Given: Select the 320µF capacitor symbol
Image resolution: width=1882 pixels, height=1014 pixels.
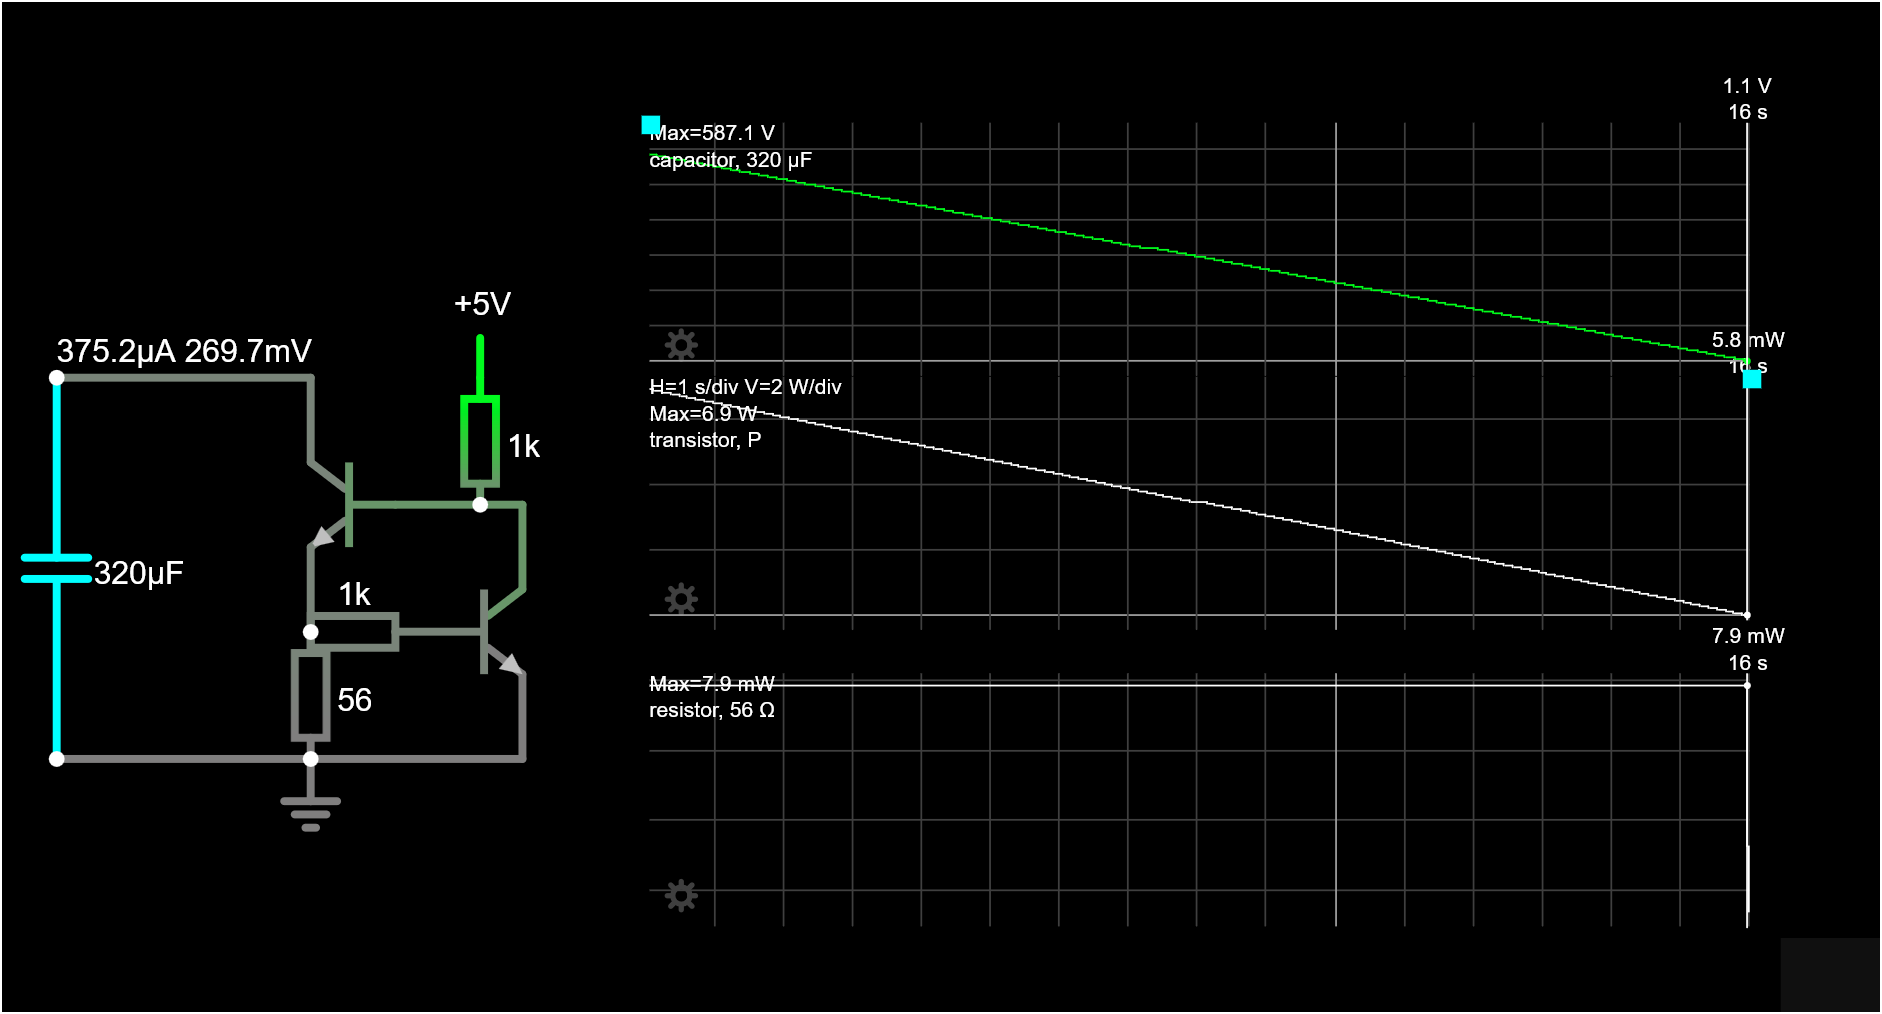Looking at the screenshot, I should pos(57,568).
